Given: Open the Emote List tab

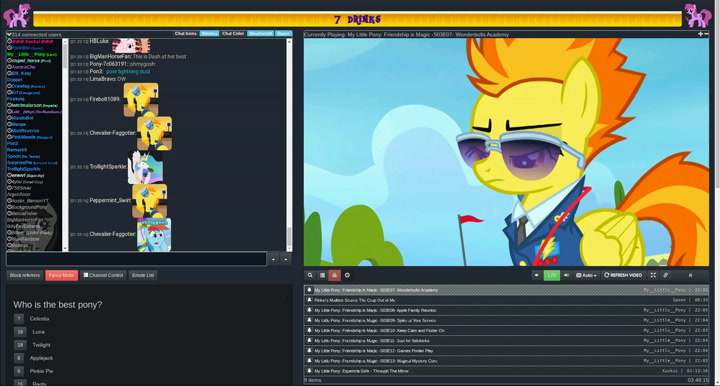Looking at the screenshot, I should point(143,275).
